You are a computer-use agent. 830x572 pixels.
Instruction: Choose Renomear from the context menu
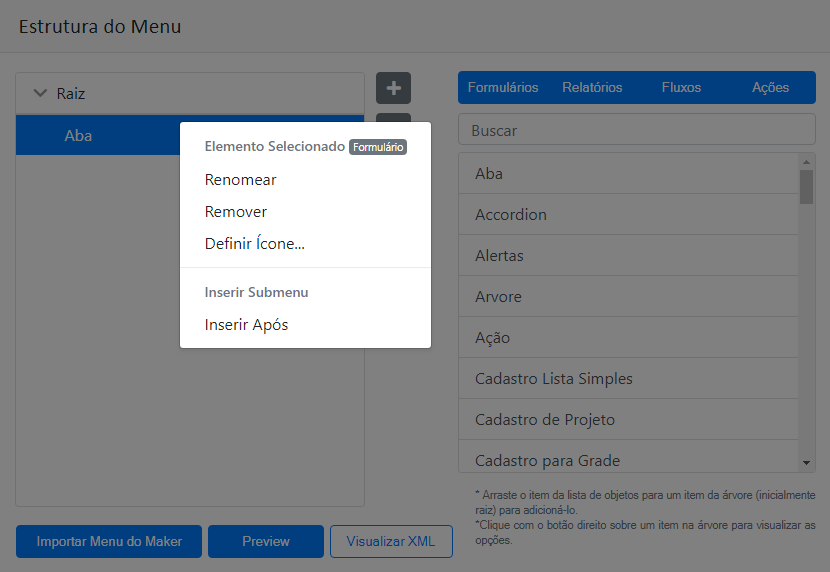coord(241,180)
